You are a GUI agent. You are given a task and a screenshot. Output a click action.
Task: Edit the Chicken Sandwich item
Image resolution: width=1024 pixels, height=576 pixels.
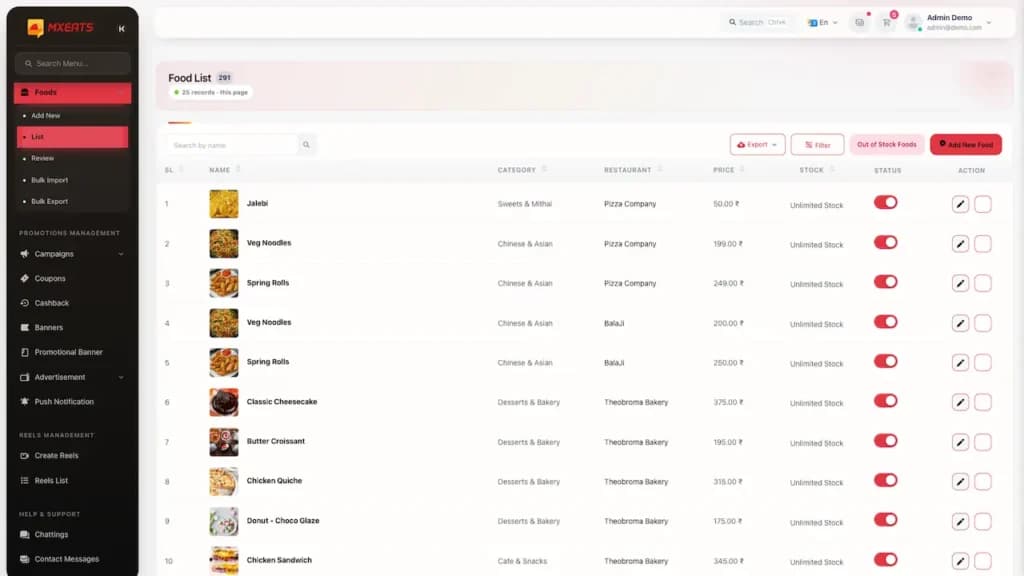[x=960, y=561]
